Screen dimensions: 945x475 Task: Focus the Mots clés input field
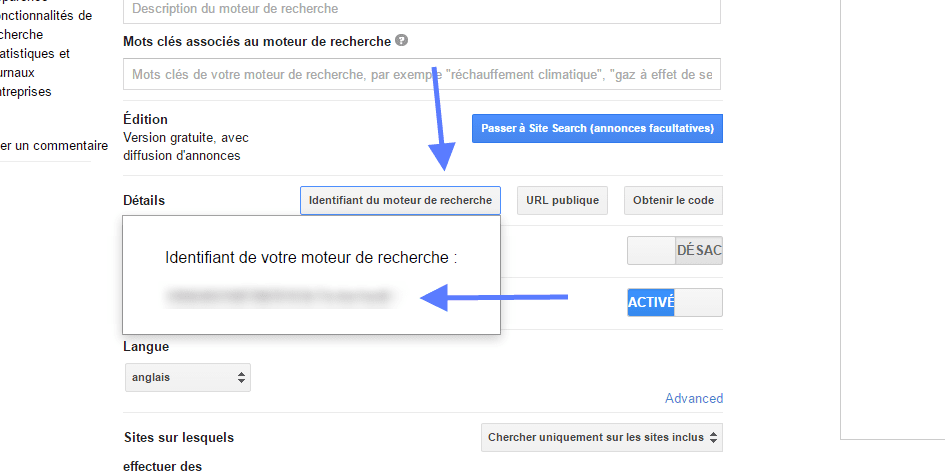pyautogui.click(x=422, y=74)
